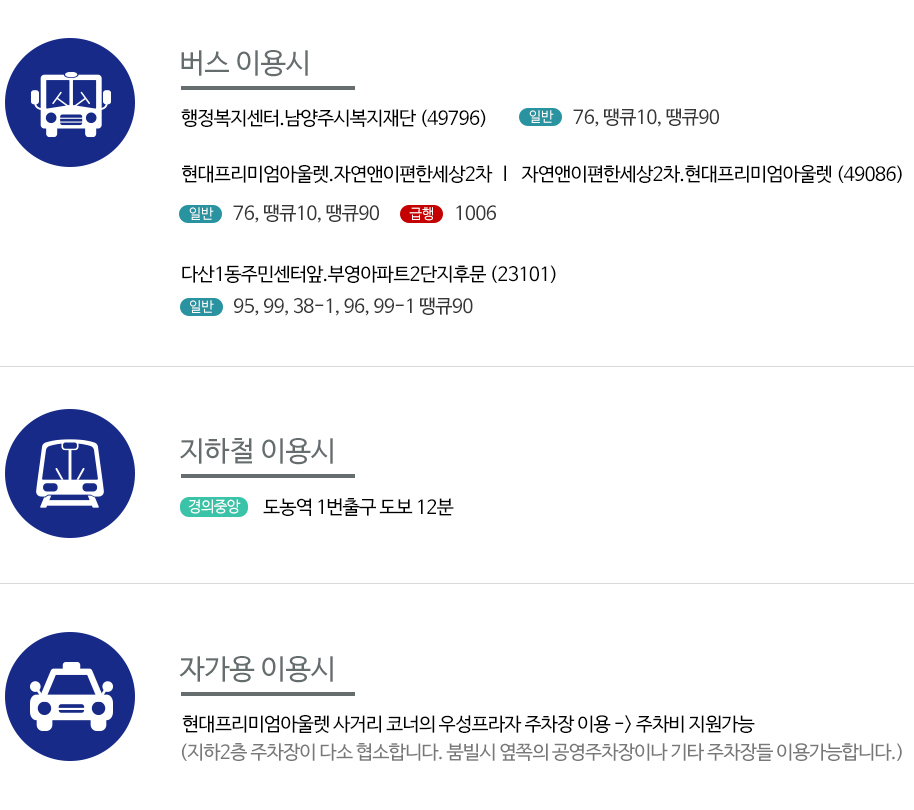Image resolution: width=914 pixels, height=810 pixels.
Task: Click express bus number 1006
Action: tap(476, 213)
